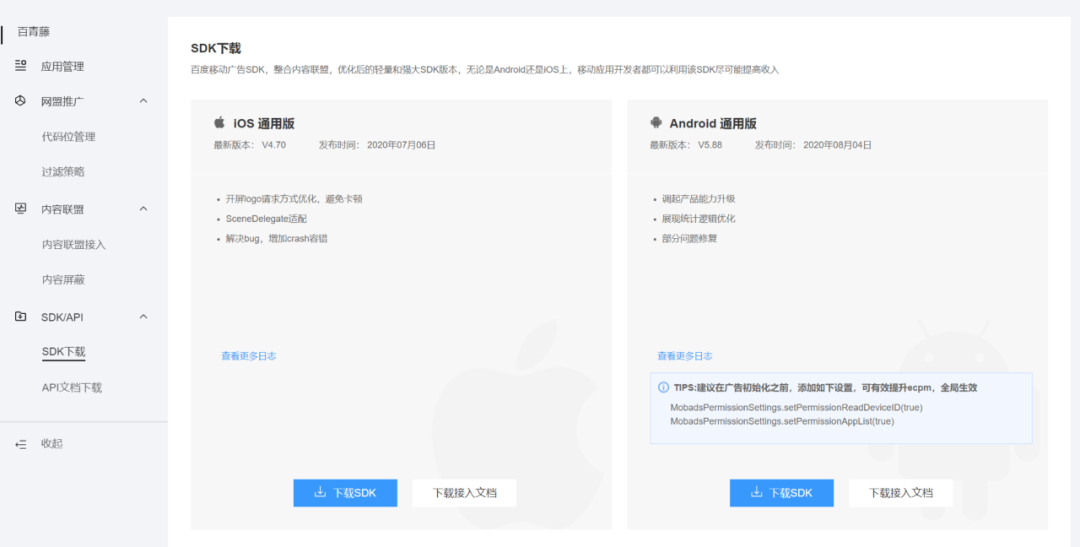
Task: View more logs for Android 通用版
Action: point(685,356)
